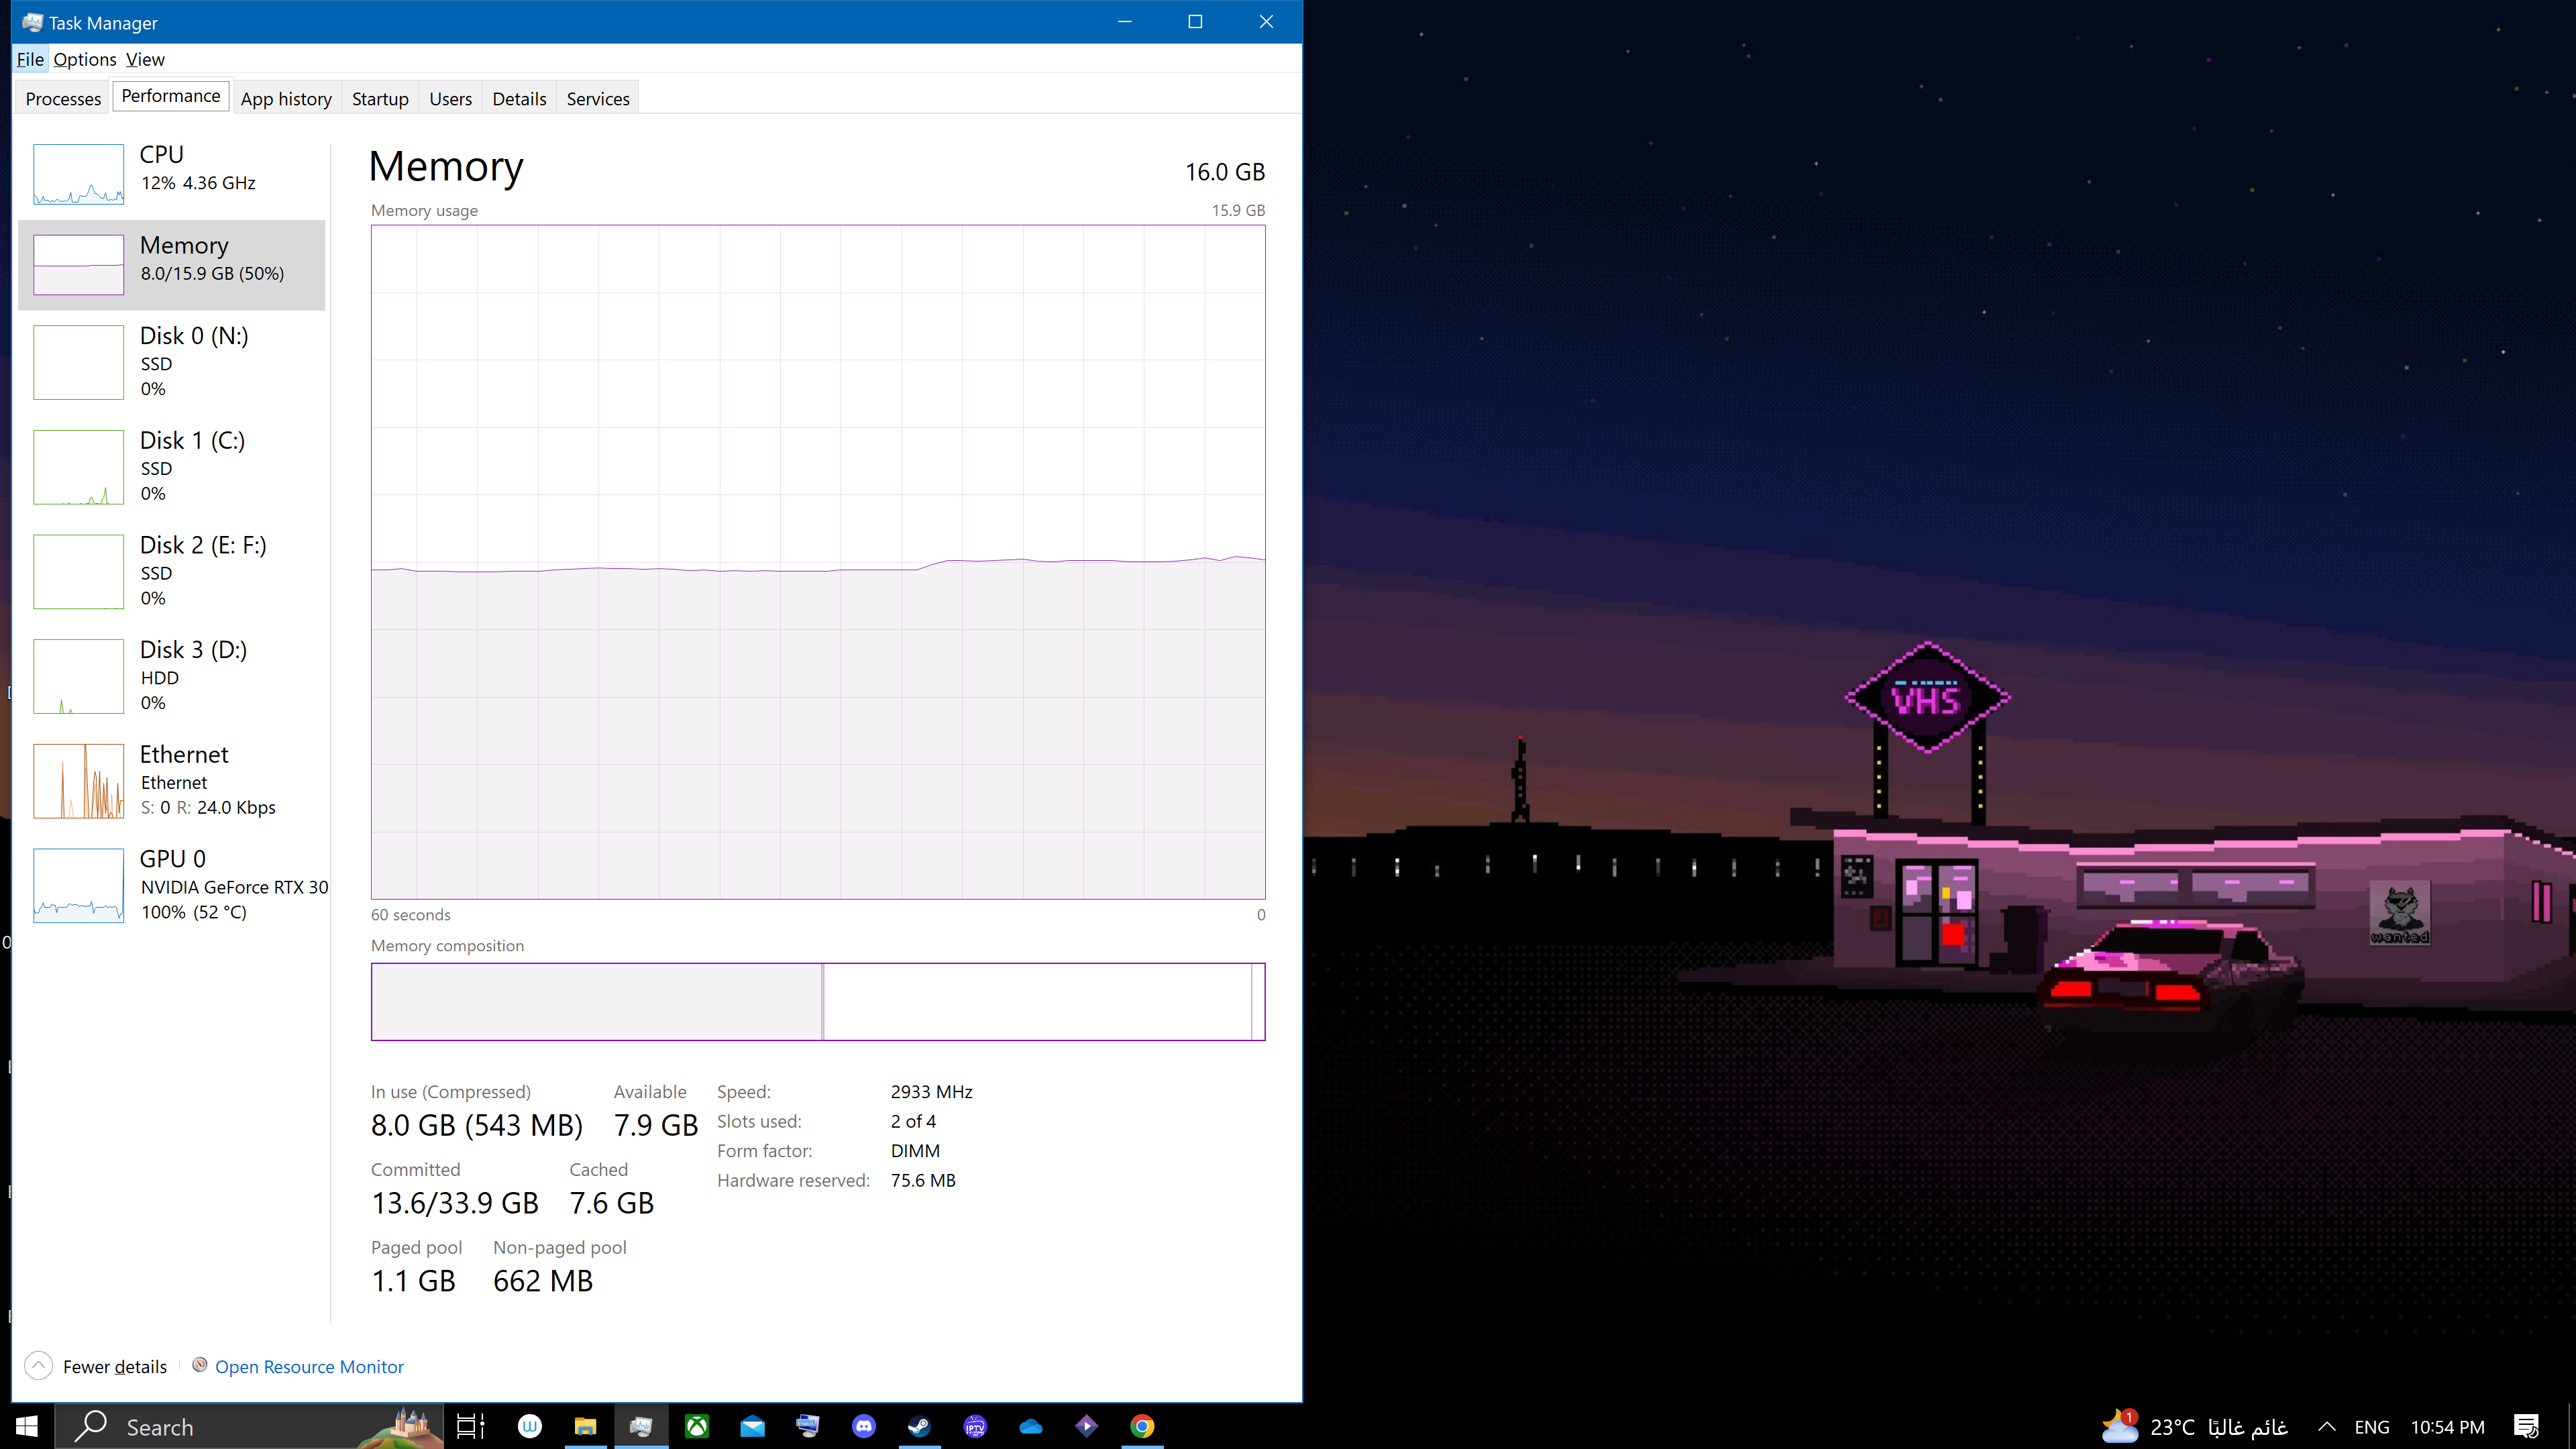This screenshot has height=1449, width=2576.
Task: Open Discord from the taskbar
Action: coord(864,1427)
